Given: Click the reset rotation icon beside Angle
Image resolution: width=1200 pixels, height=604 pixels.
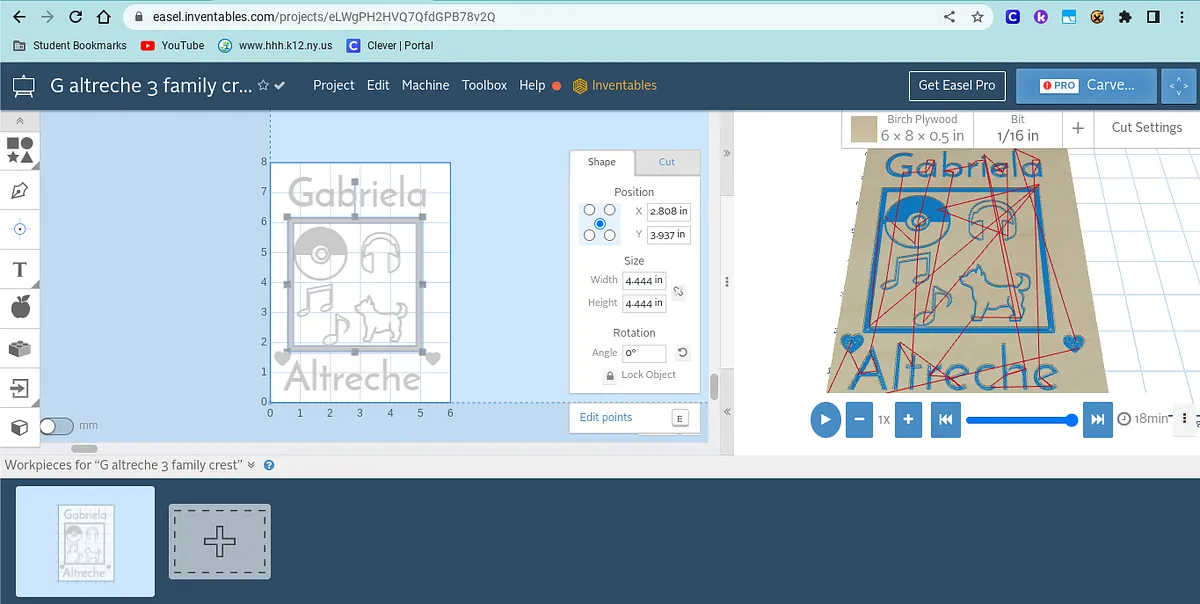Looking at the screenshot, I should (x=682, y=353).
